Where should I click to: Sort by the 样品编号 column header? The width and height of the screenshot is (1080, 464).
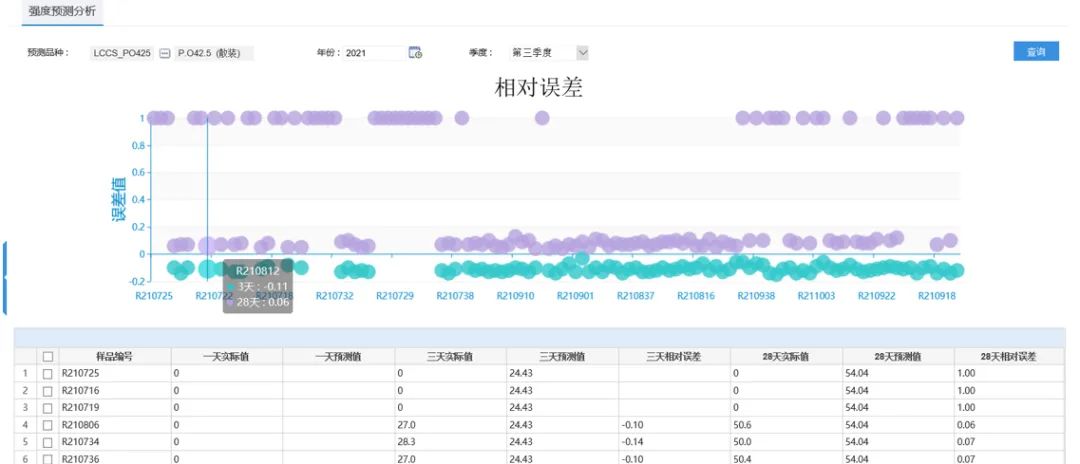(x=114, y=356)
